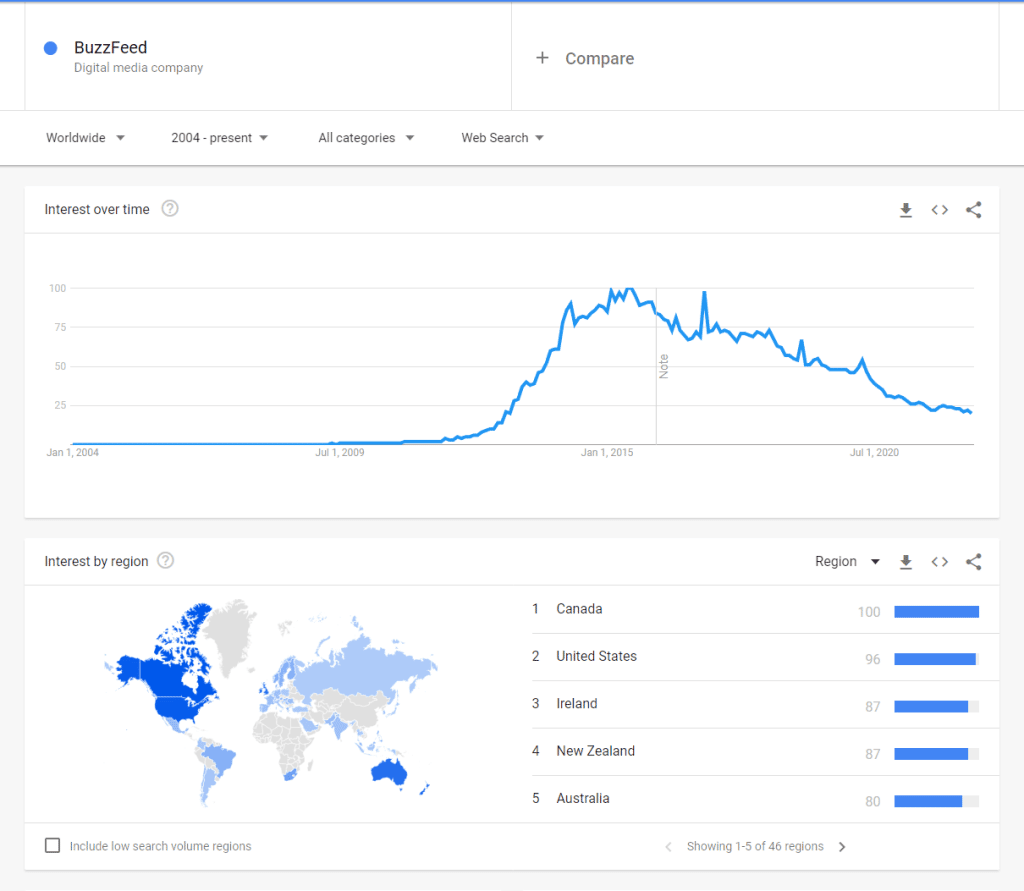Download Interest over time data
The height and width of the screenshot is (891, 1024).
(x=906, y=210)
